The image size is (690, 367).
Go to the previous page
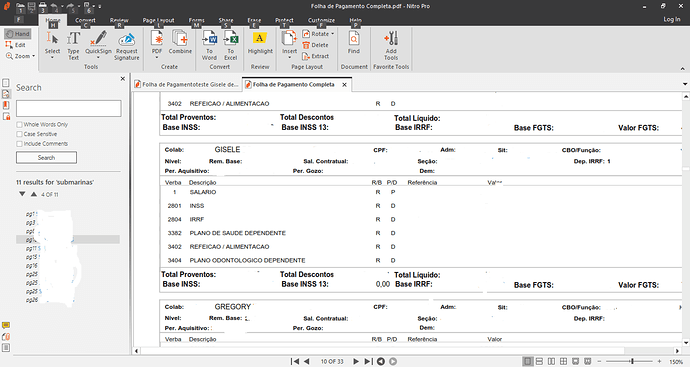[x=307, y=361]
